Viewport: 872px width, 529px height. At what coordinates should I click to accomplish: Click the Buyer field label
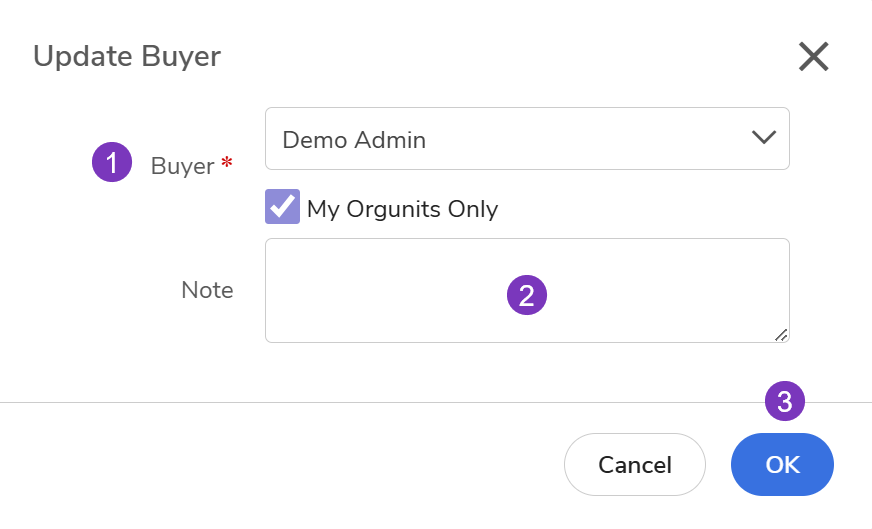182,166
